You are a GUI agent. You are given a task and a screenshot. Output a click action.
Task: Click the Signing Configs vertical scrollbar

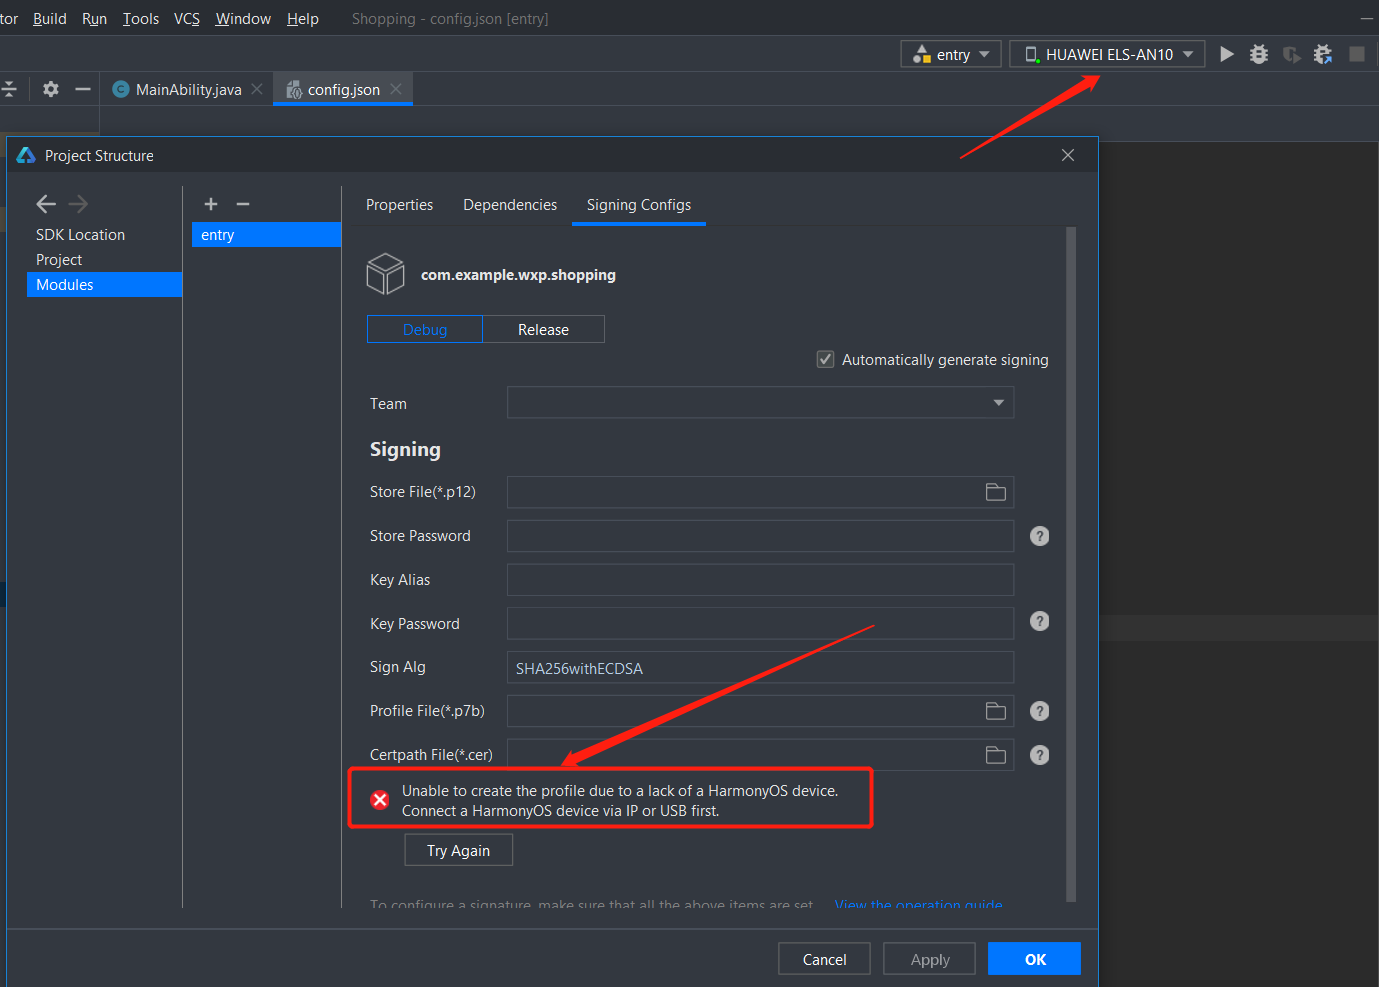1071,565
